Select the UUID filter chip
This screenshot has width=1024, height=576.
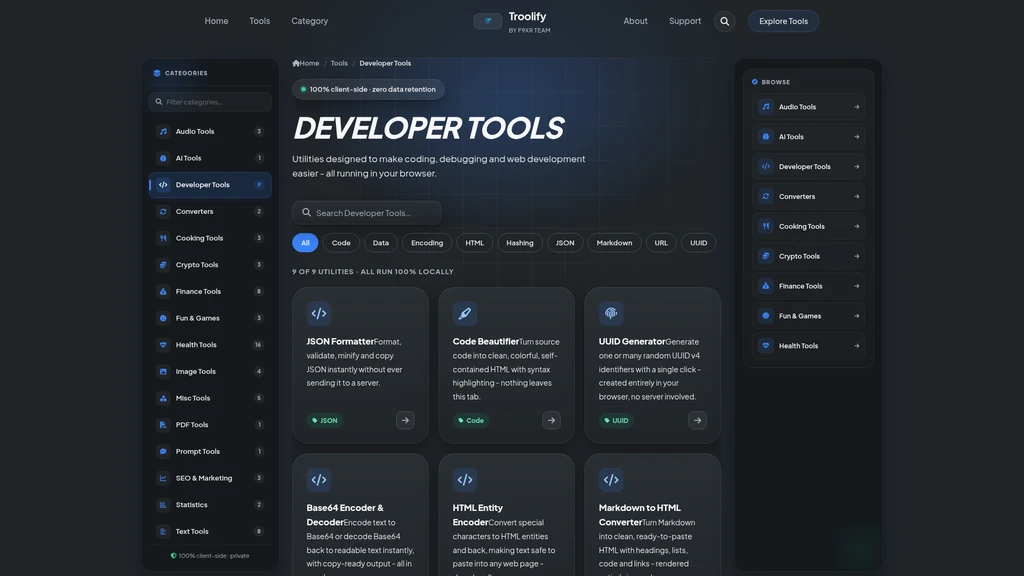point(699,243)
